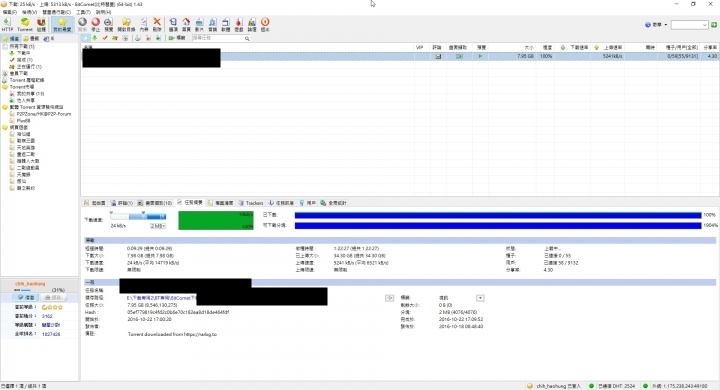Click the screenshot capture icon in task row
720x390 pixels.
pyautogui.click(x=459, y=57)
